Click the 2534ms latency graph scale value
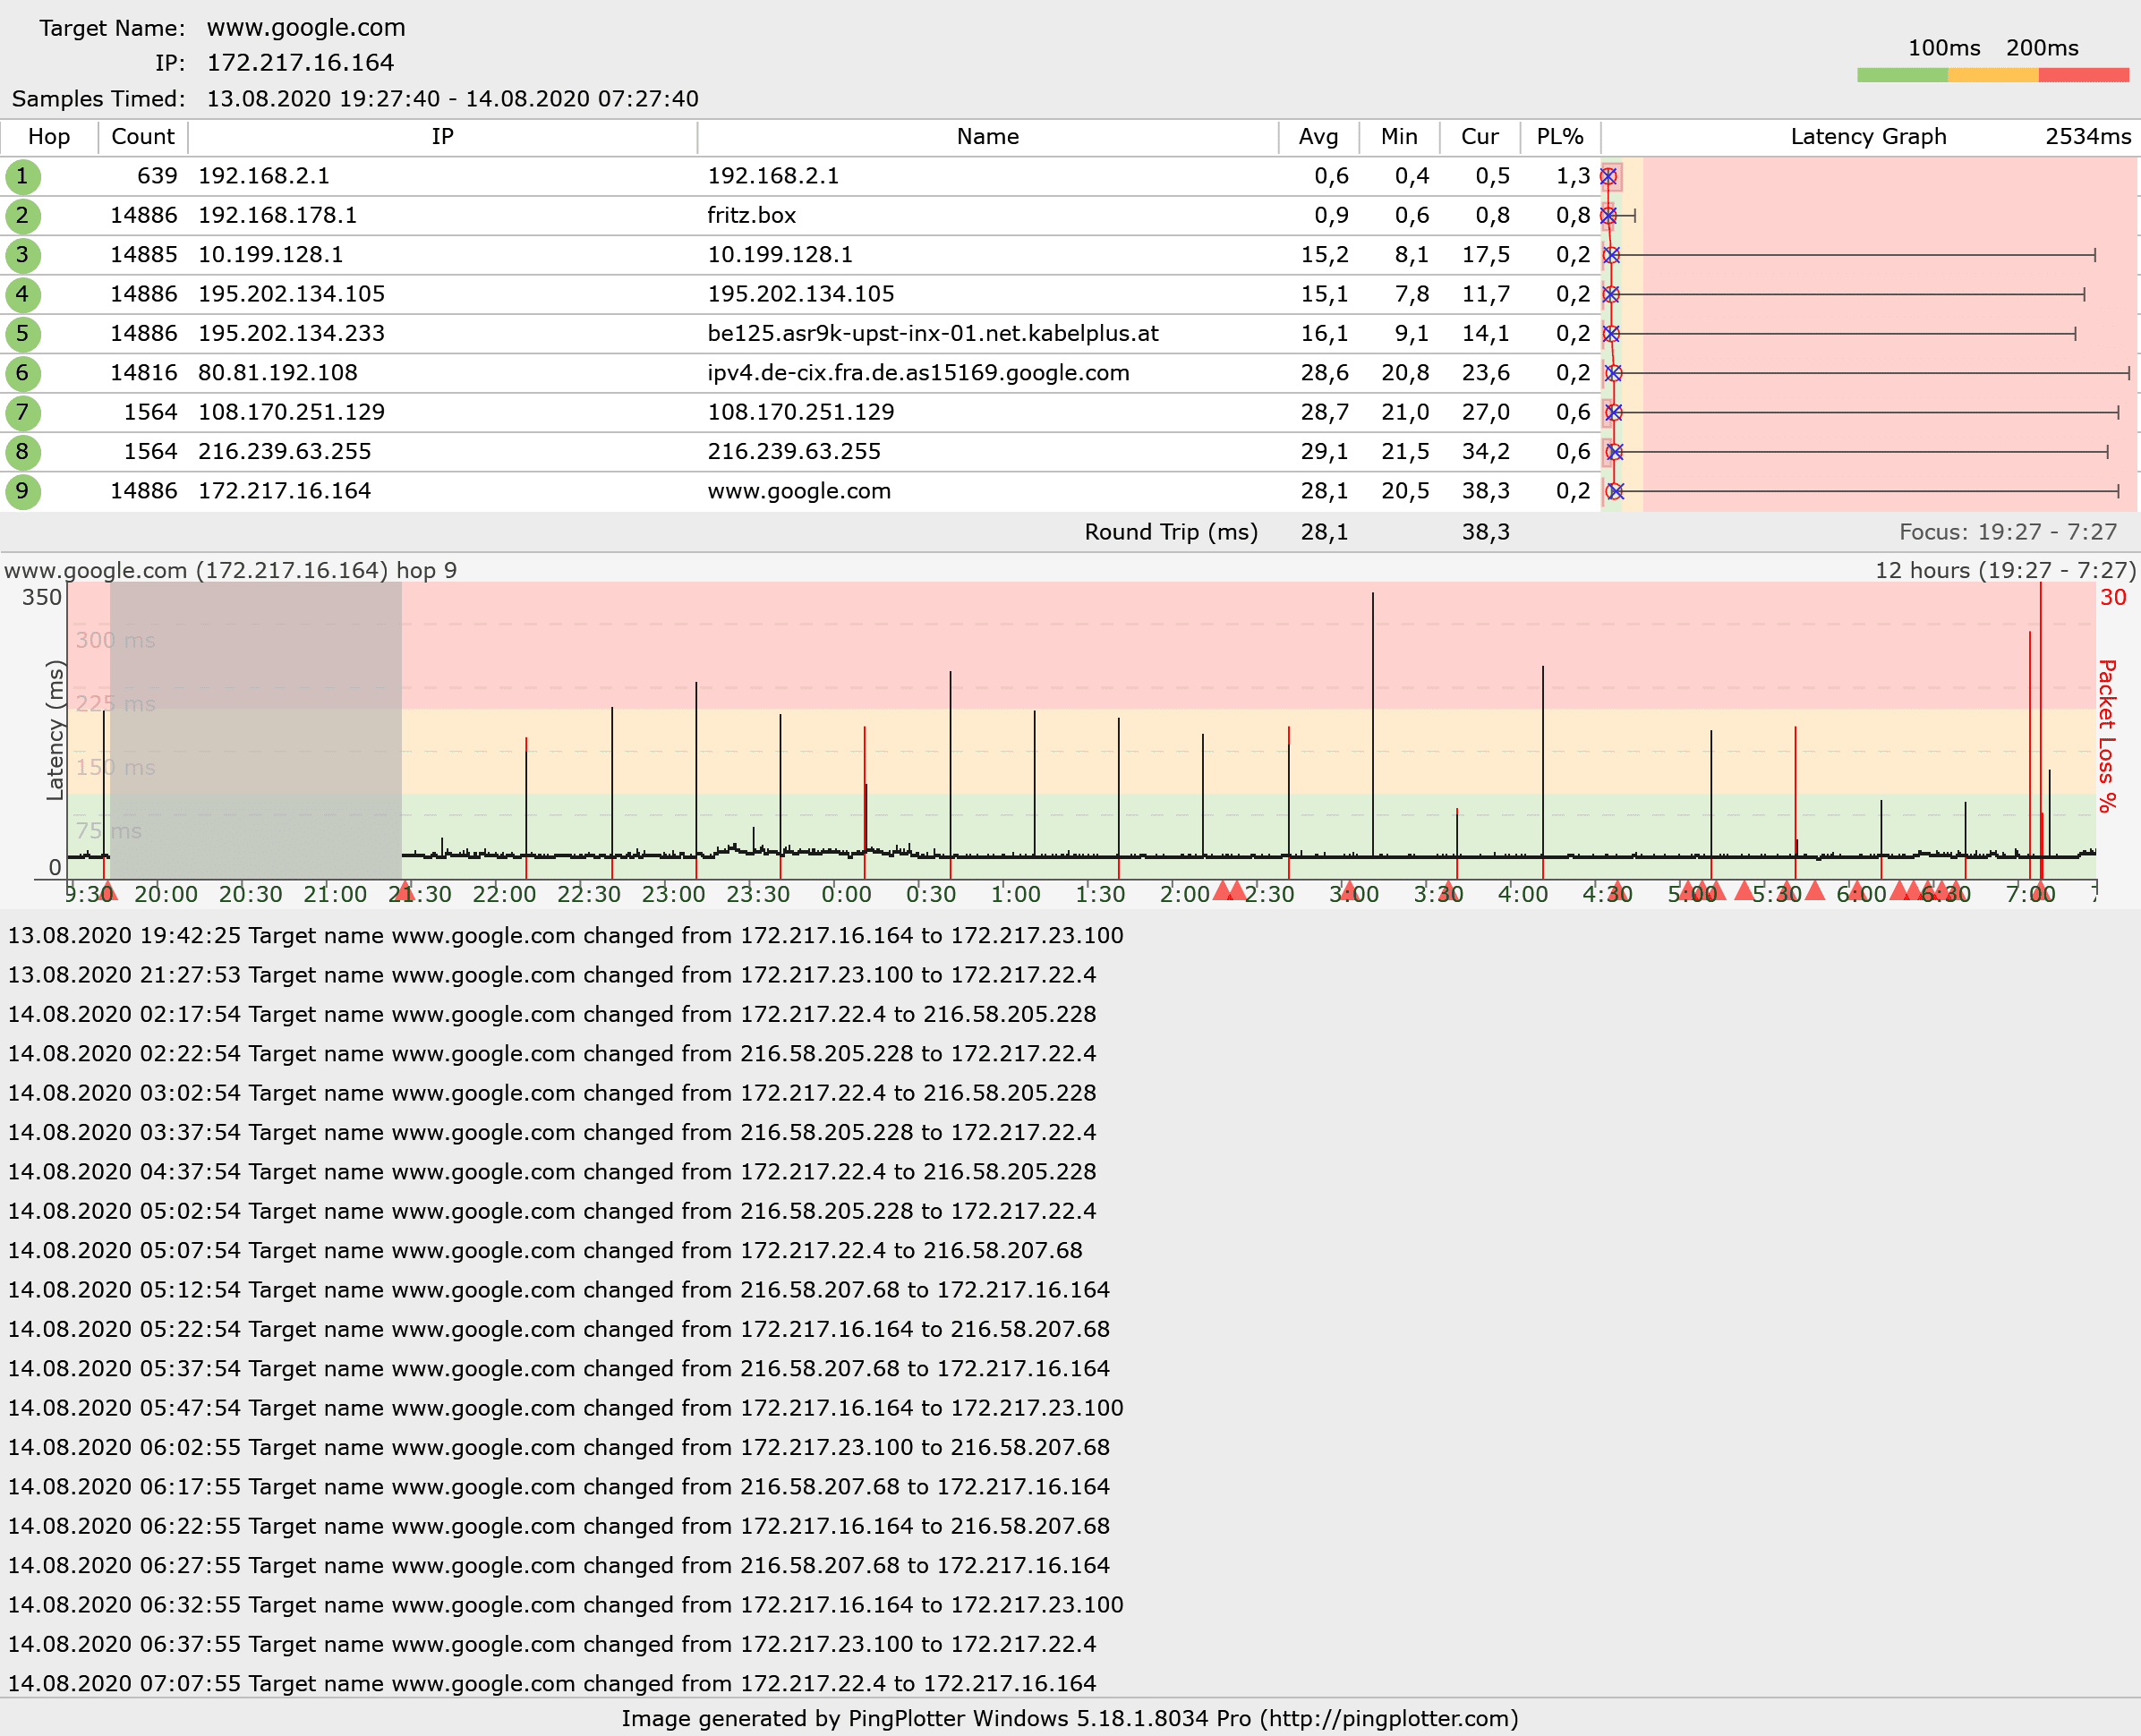The image size is (2141, 1736). [x=2088, y=137]
